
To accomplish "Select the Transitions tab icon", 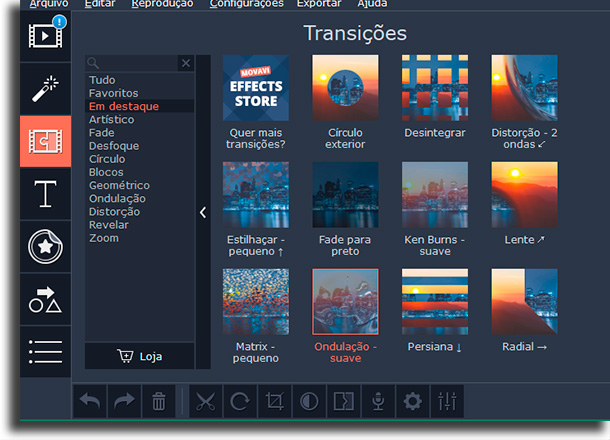I will click(x=46, y=141).
